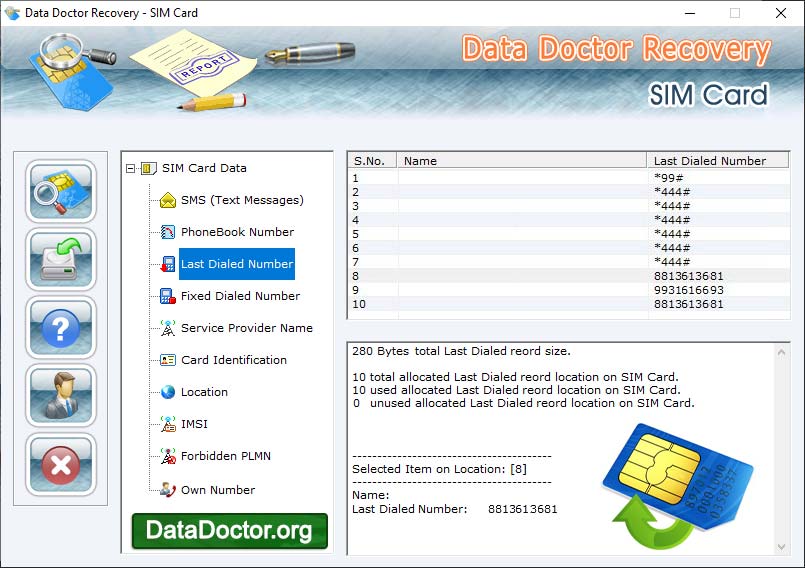The height and width of the screenshot is (568, 805).
Task: Click the About us businessman button
Action: 61,396
